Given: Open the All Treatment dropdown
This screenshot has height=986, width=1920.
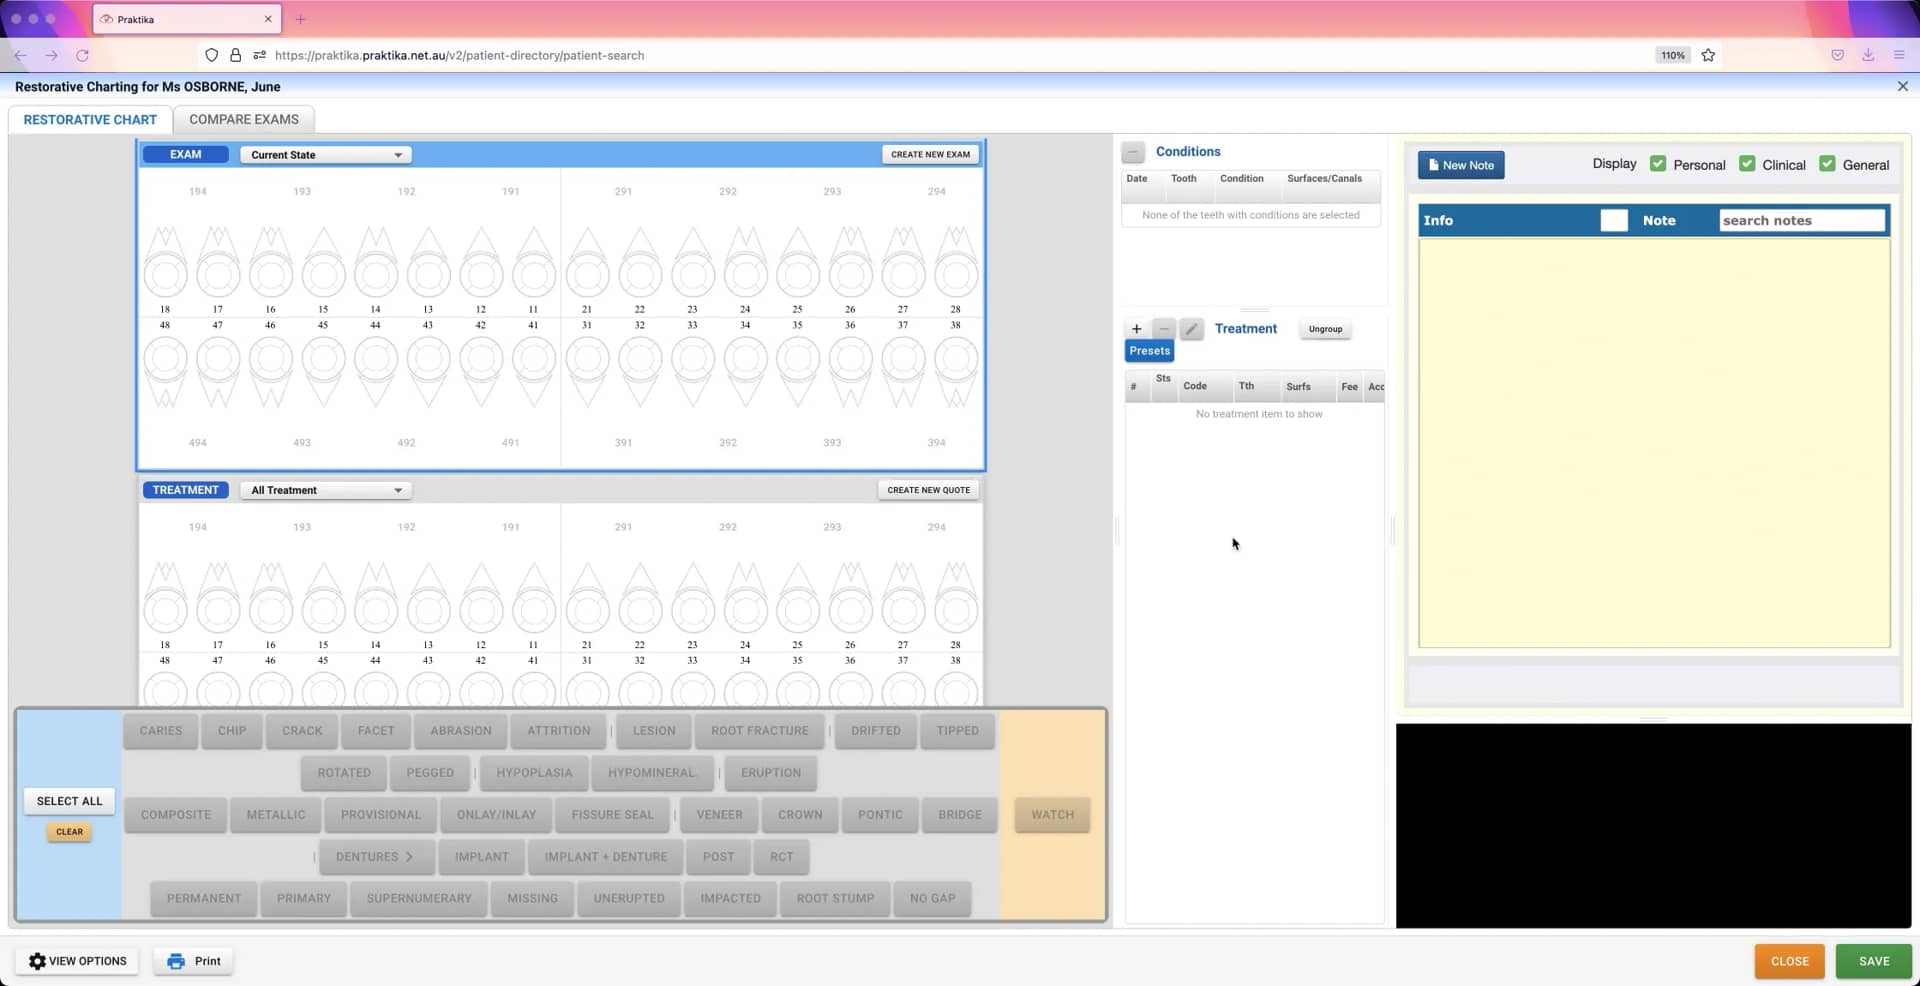Looking at the screenshot, I should tap(325, 490).
